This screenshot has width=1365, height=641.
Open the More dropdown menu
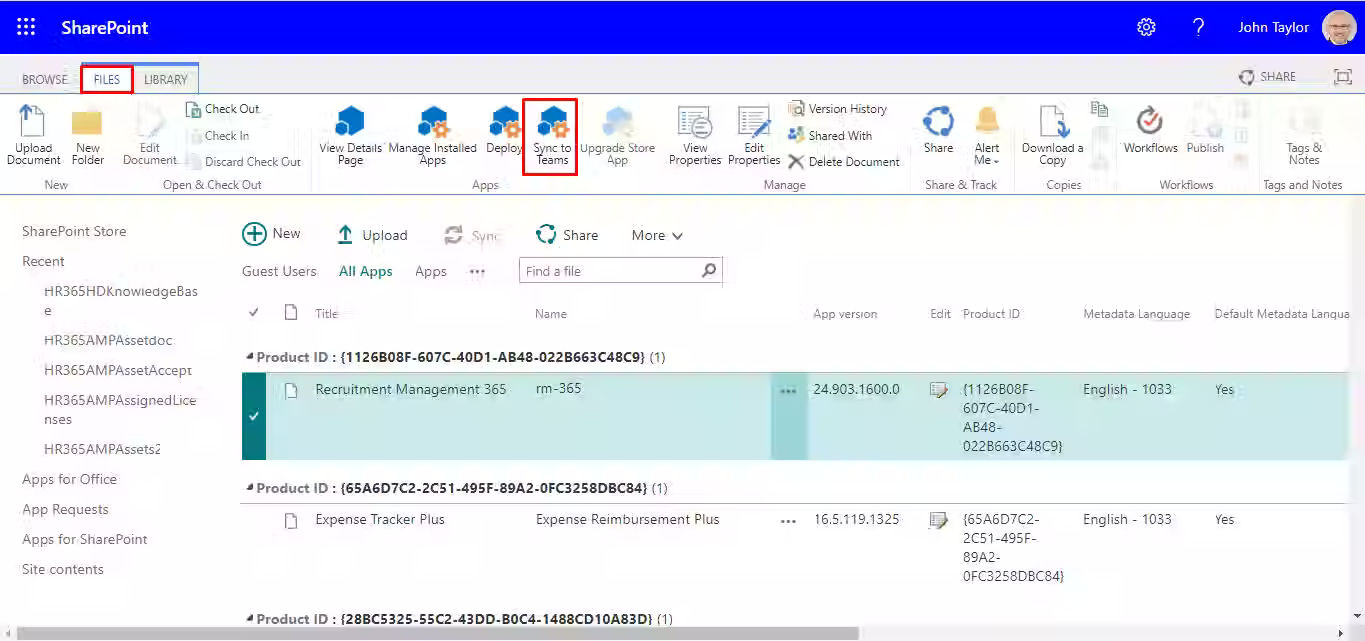coord(657,236)
